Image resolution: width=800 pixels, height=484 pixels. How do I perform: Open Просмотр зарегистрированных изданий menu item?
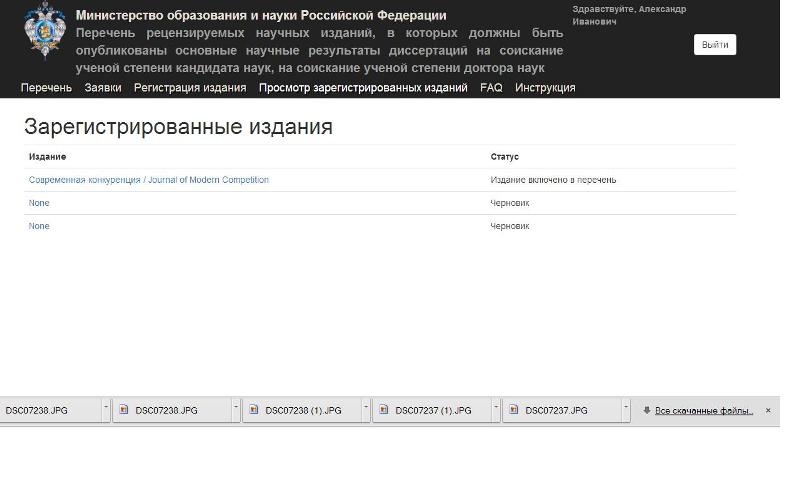363,88
